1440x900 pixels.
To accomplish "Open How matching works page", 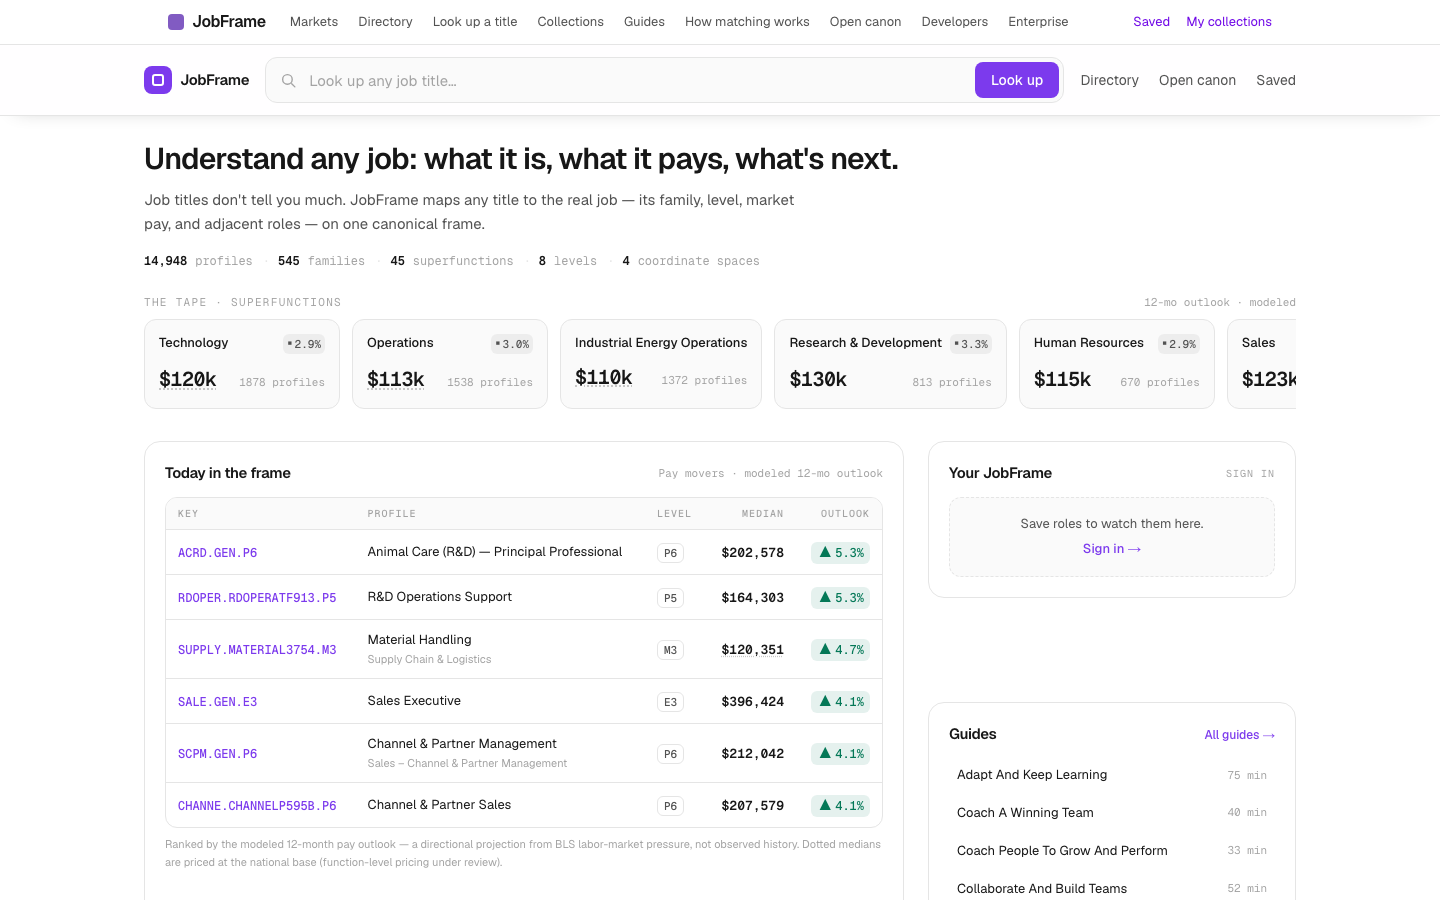I will click(747, 22).
